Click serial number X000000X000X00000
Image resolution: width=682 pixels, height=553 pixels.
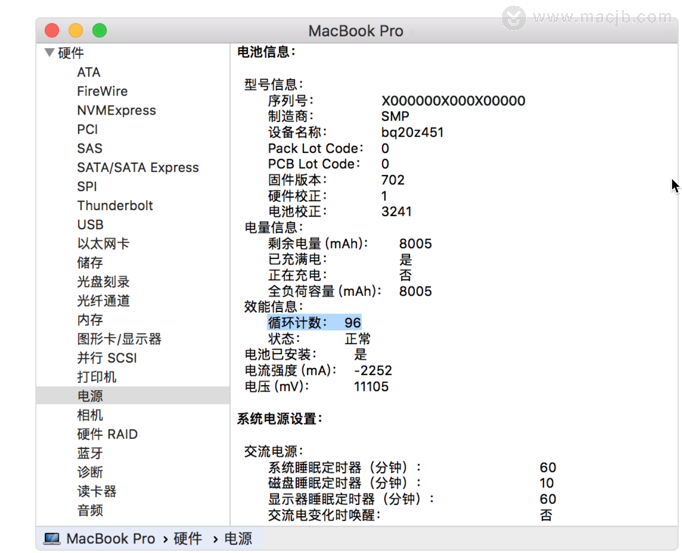click(x=453, y=101)
